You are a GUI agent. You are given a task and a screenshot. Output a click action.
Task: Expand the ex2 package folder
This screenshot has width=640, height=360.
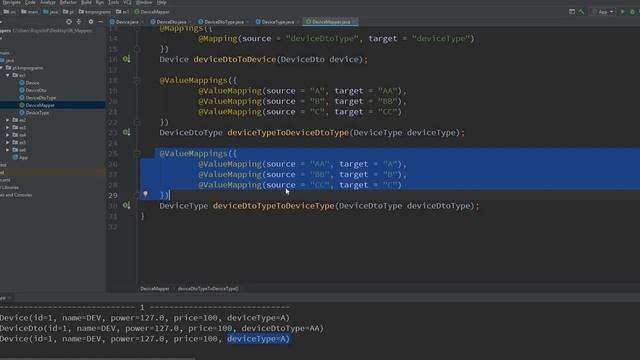[7, 120]
